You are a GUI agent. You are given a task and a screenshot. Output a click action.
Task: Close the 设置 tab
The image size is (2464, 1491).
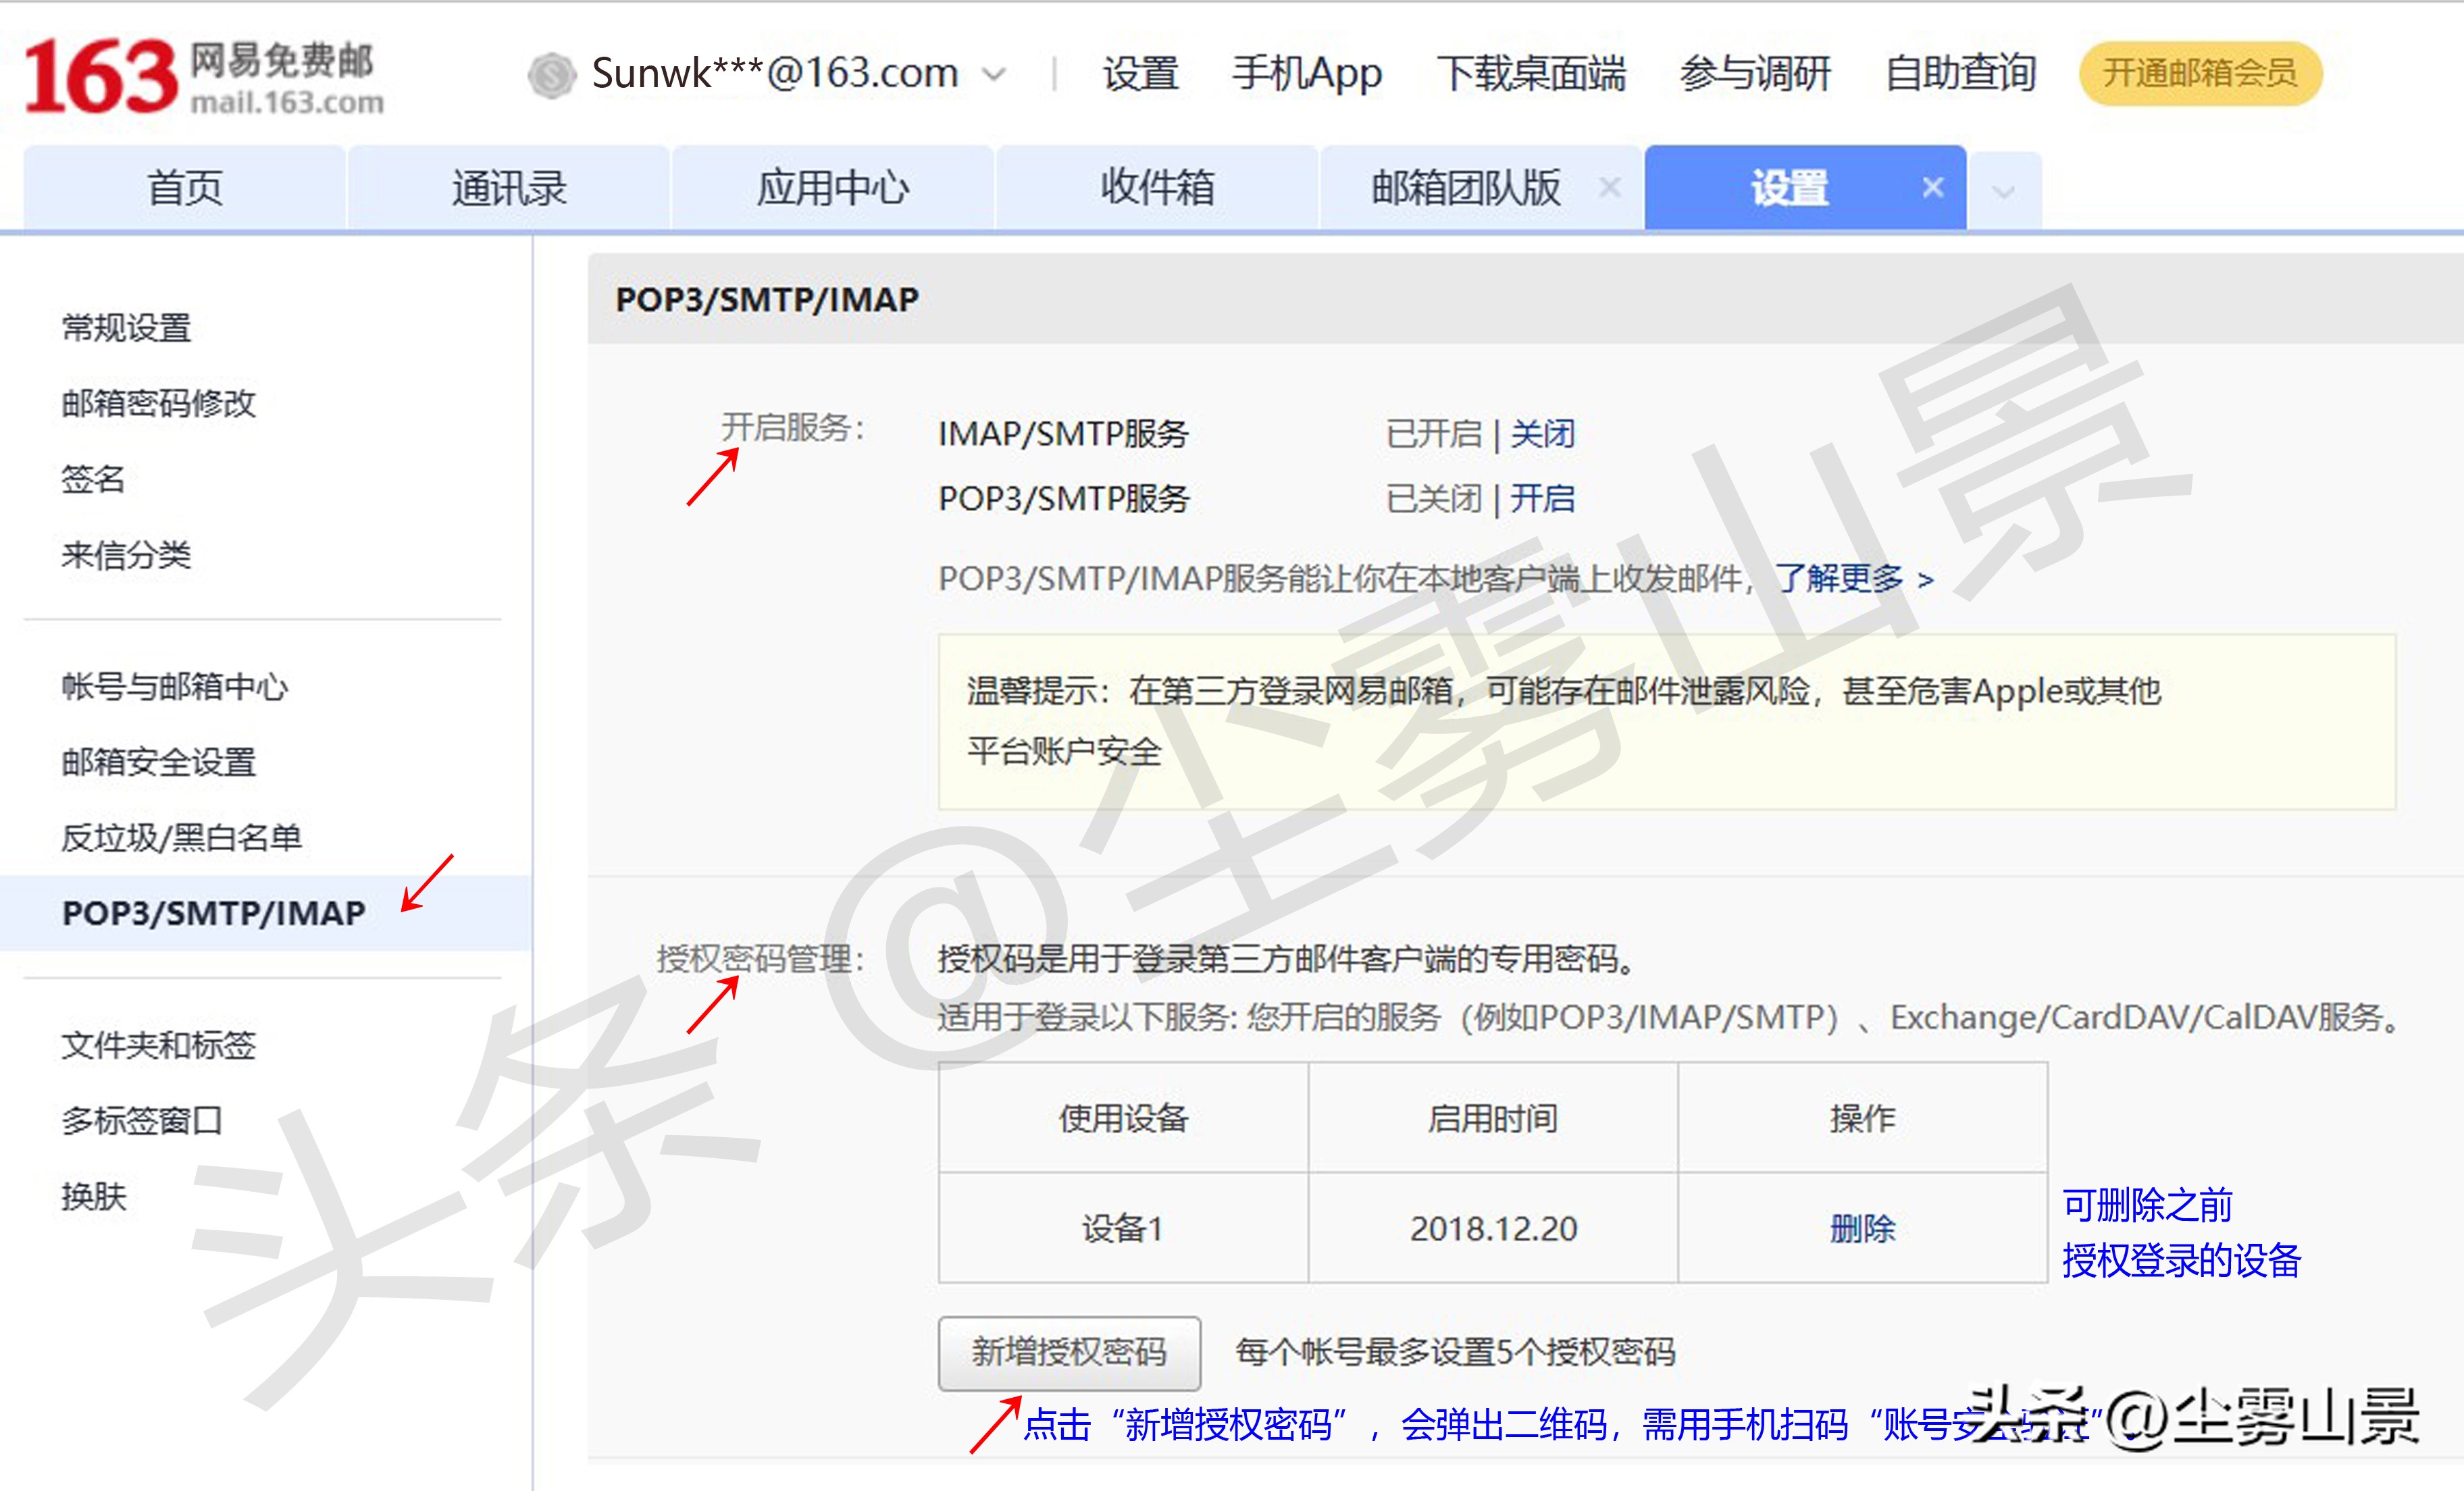click(1932, 187)
